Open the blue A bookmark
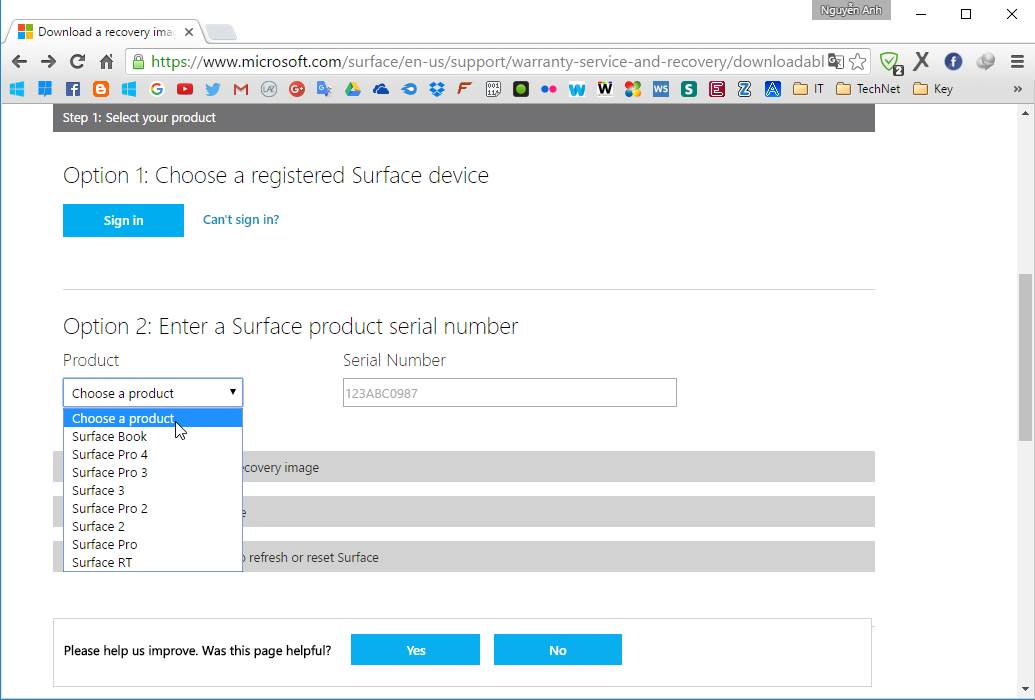Image resolution: width=1035 pixels, height=700 pixels. 773,89
